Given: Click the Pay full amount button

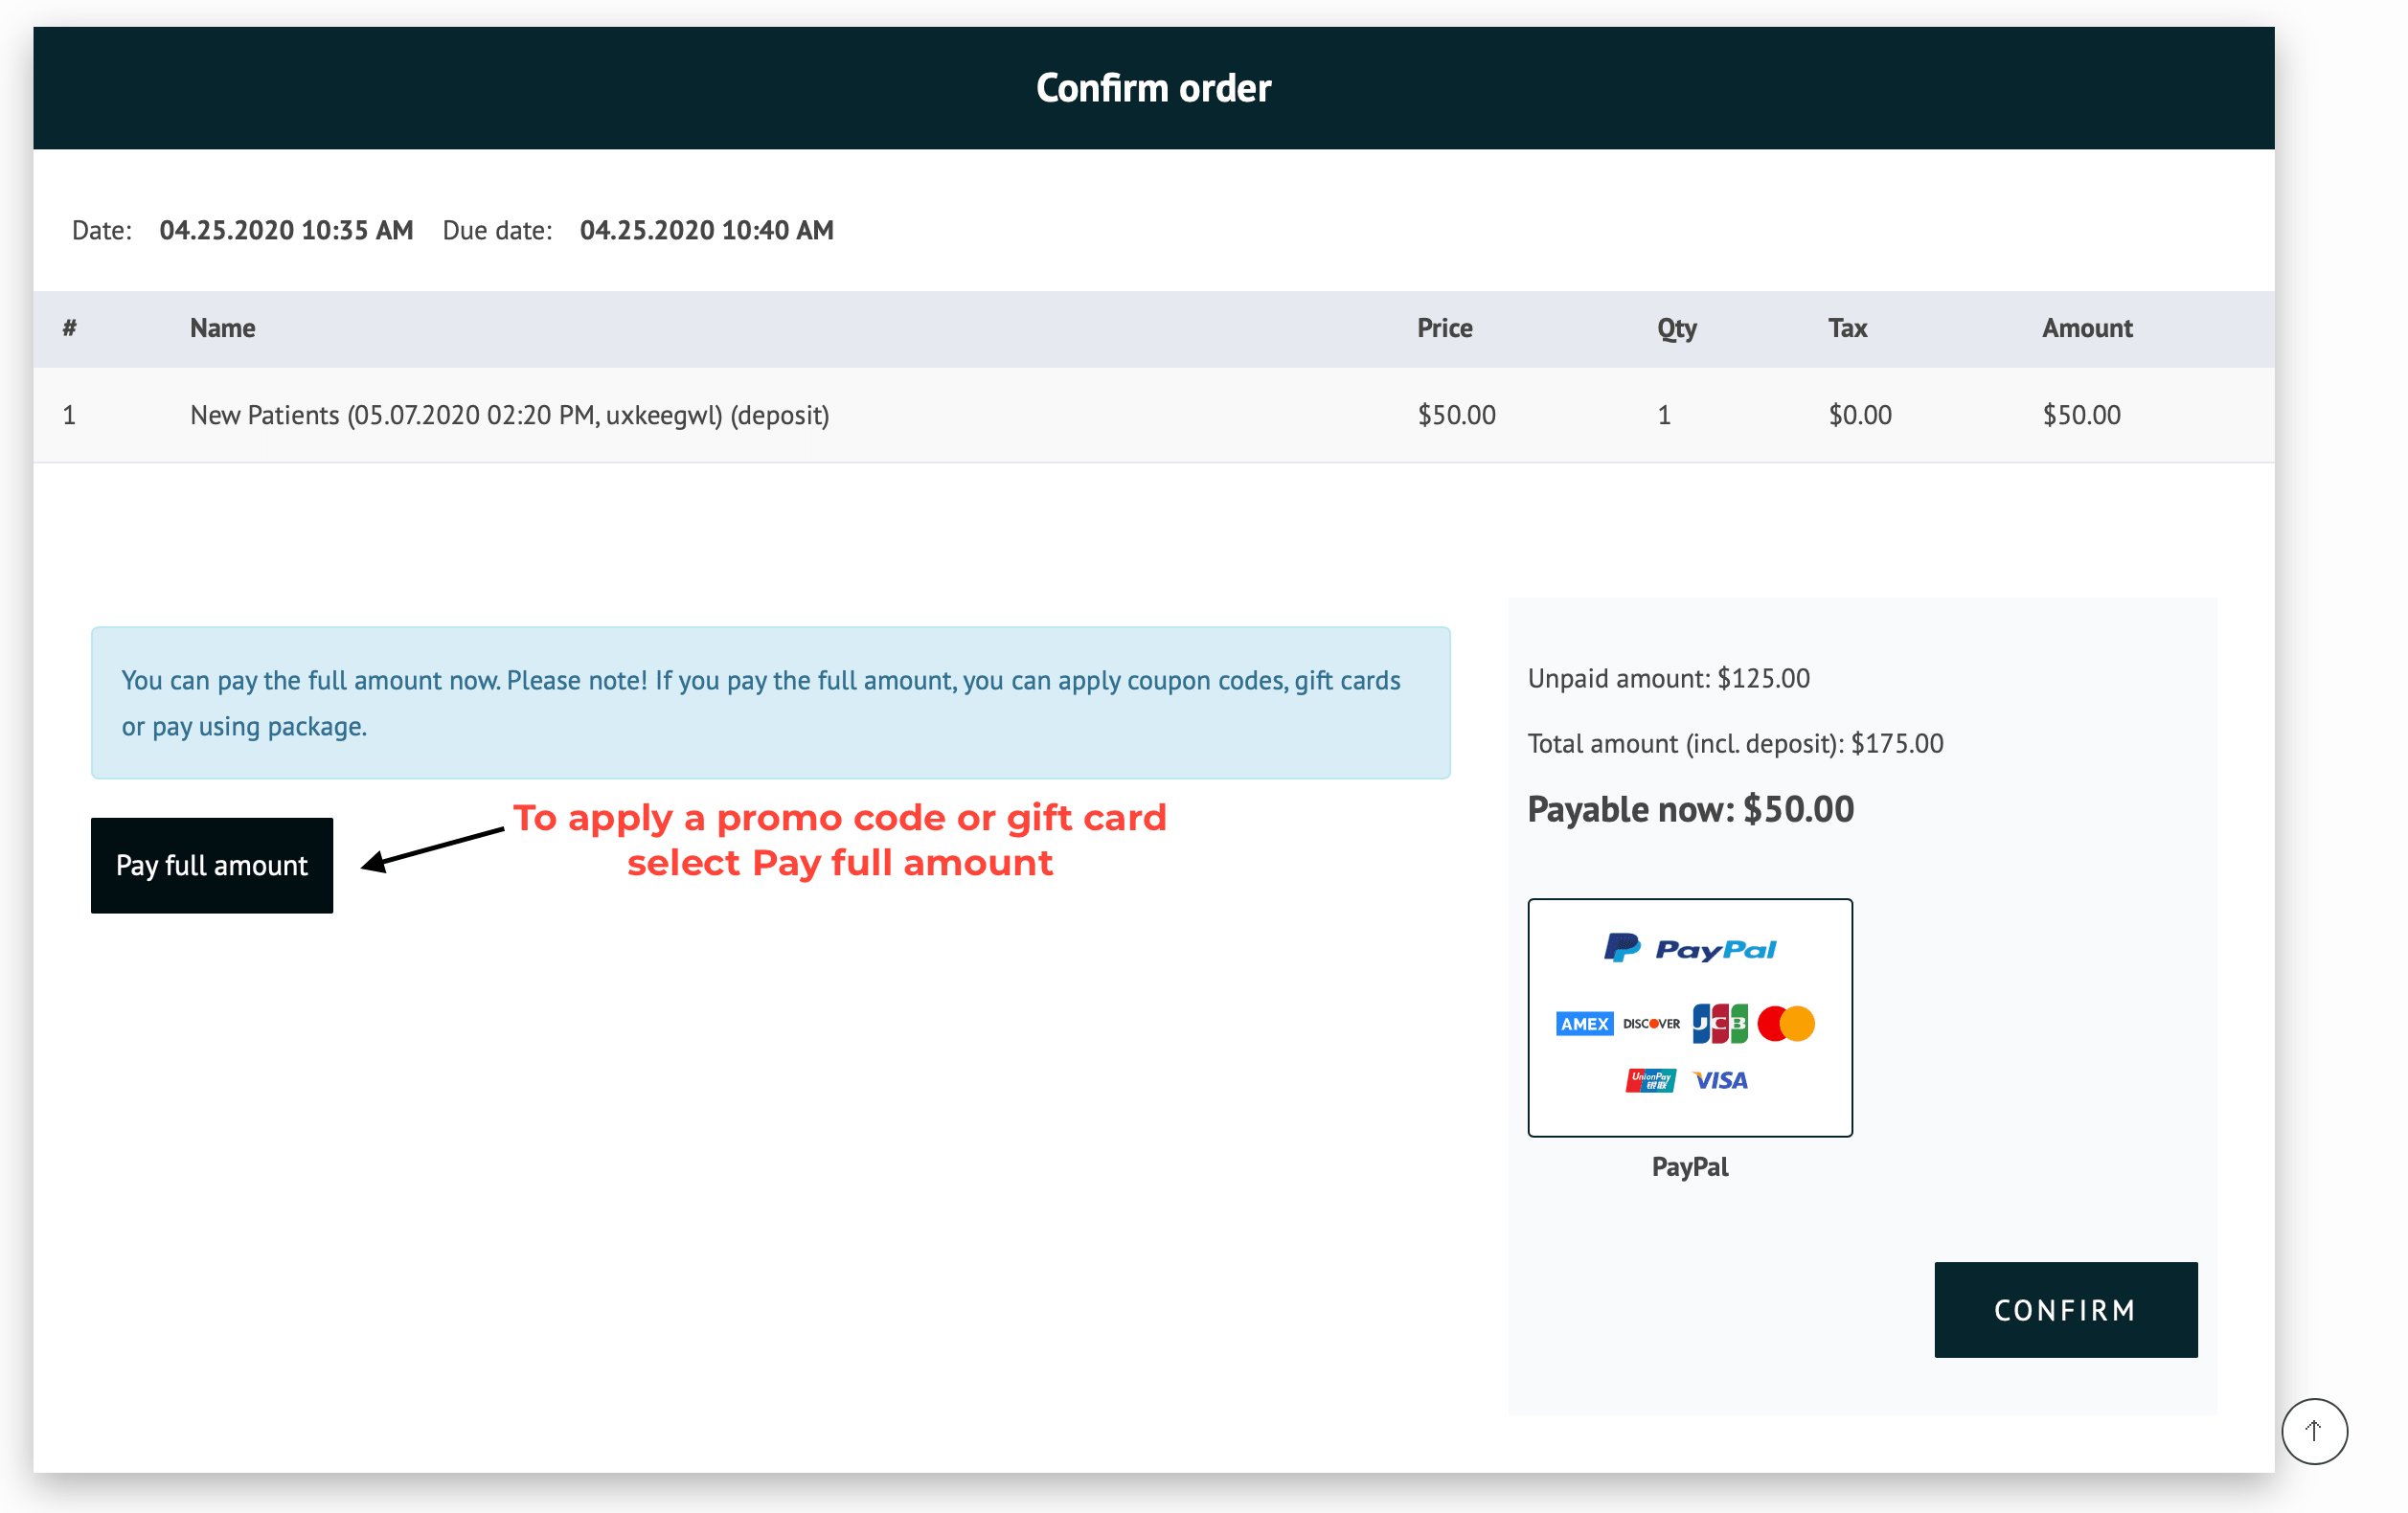Looking at the screenshot, I should click(x=211, y=865).
